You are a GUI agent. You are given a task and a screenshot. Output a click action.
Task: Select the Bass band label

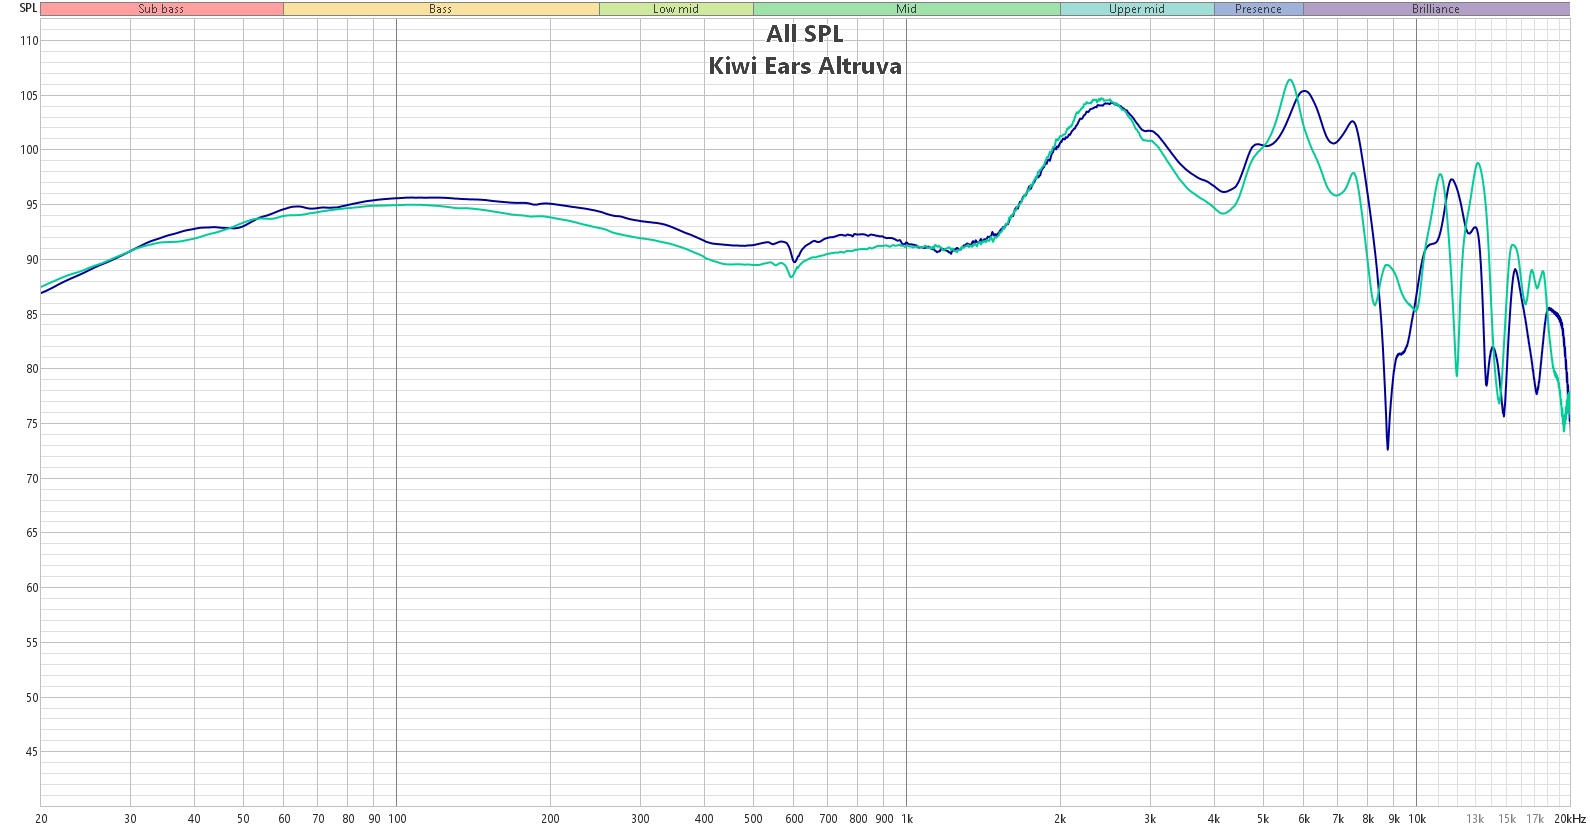coord(441,9)
